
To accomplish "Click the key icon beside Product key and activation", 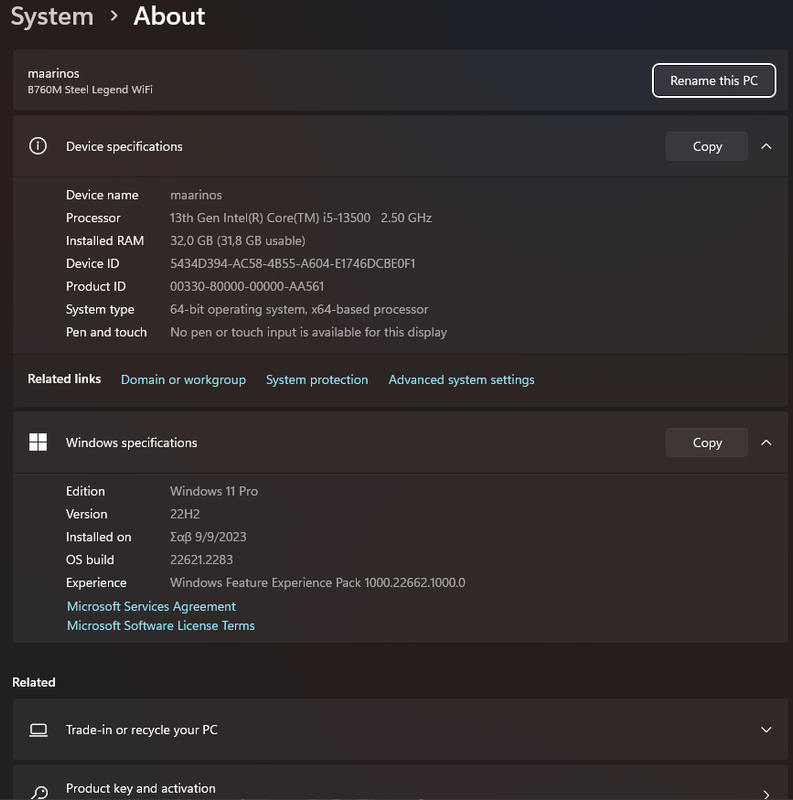I will pos(39,792).
